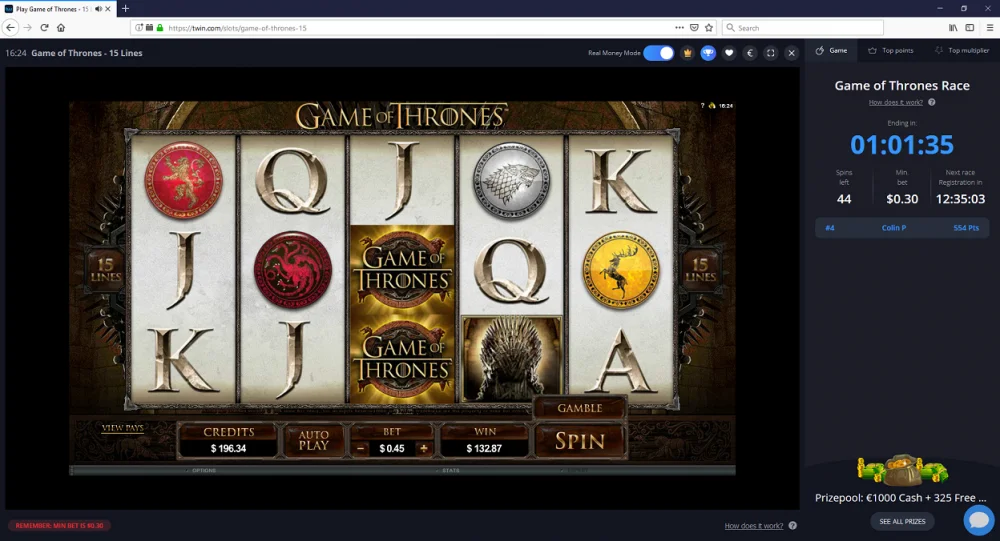Click the WIN amount $ 132.87

484,448
